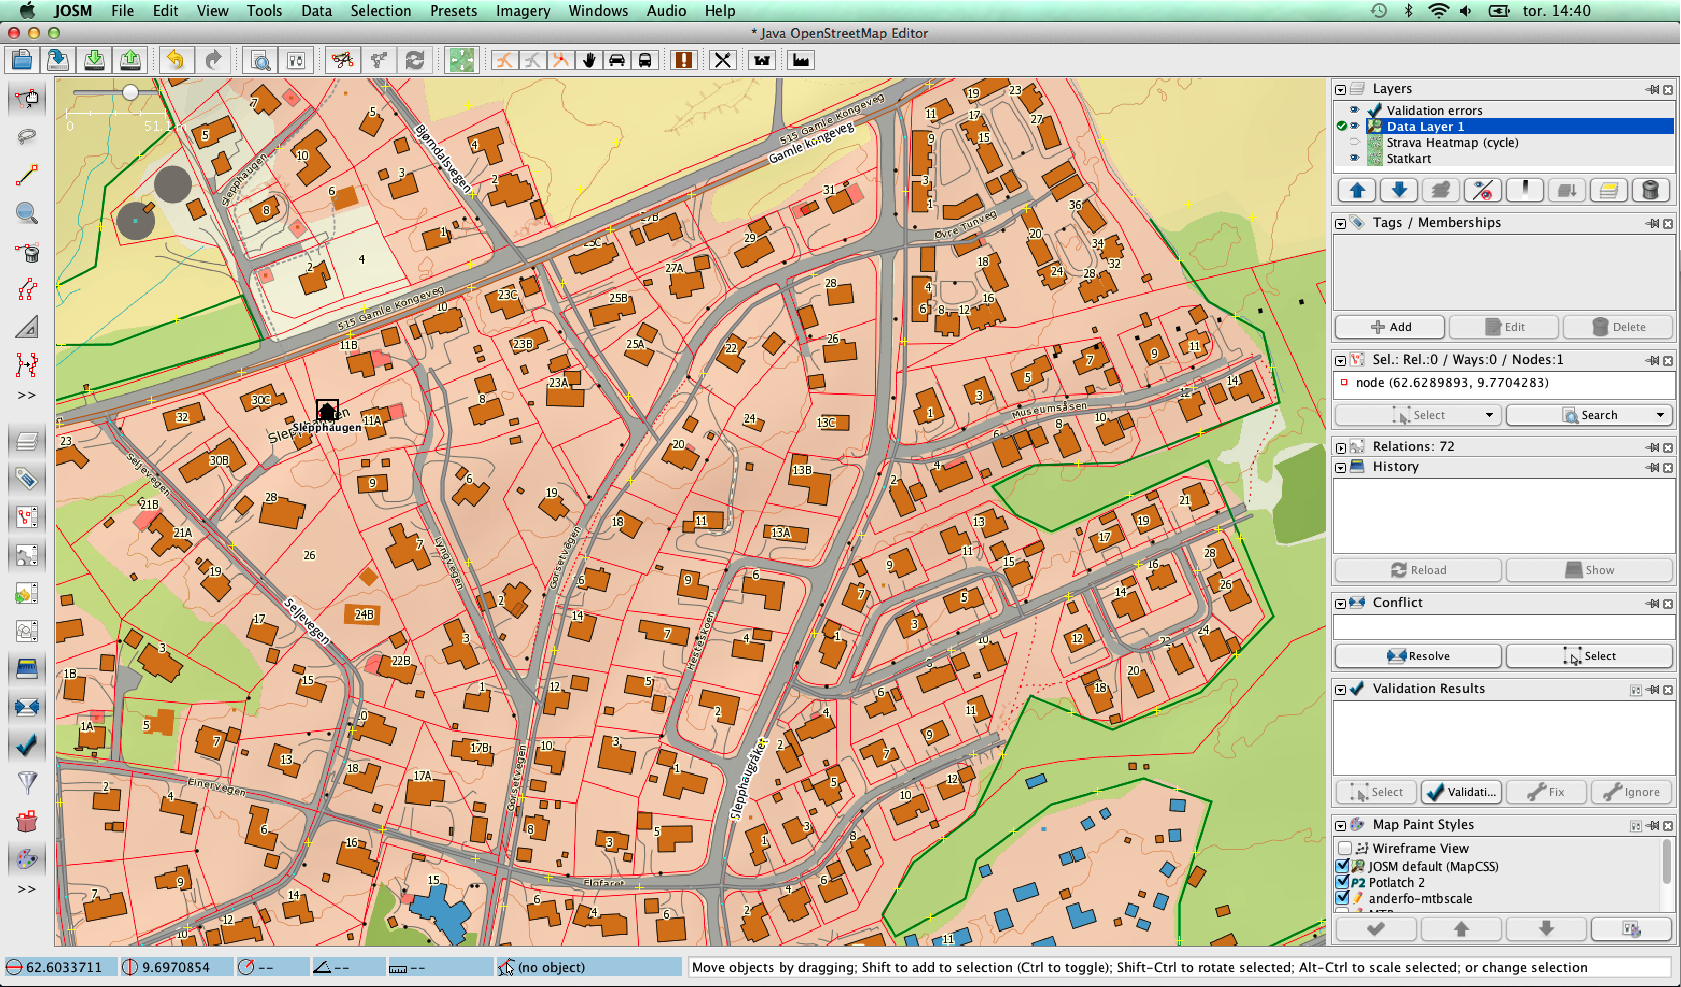Click the Add tag button
1681x987 pixels.
(1390, 327)
